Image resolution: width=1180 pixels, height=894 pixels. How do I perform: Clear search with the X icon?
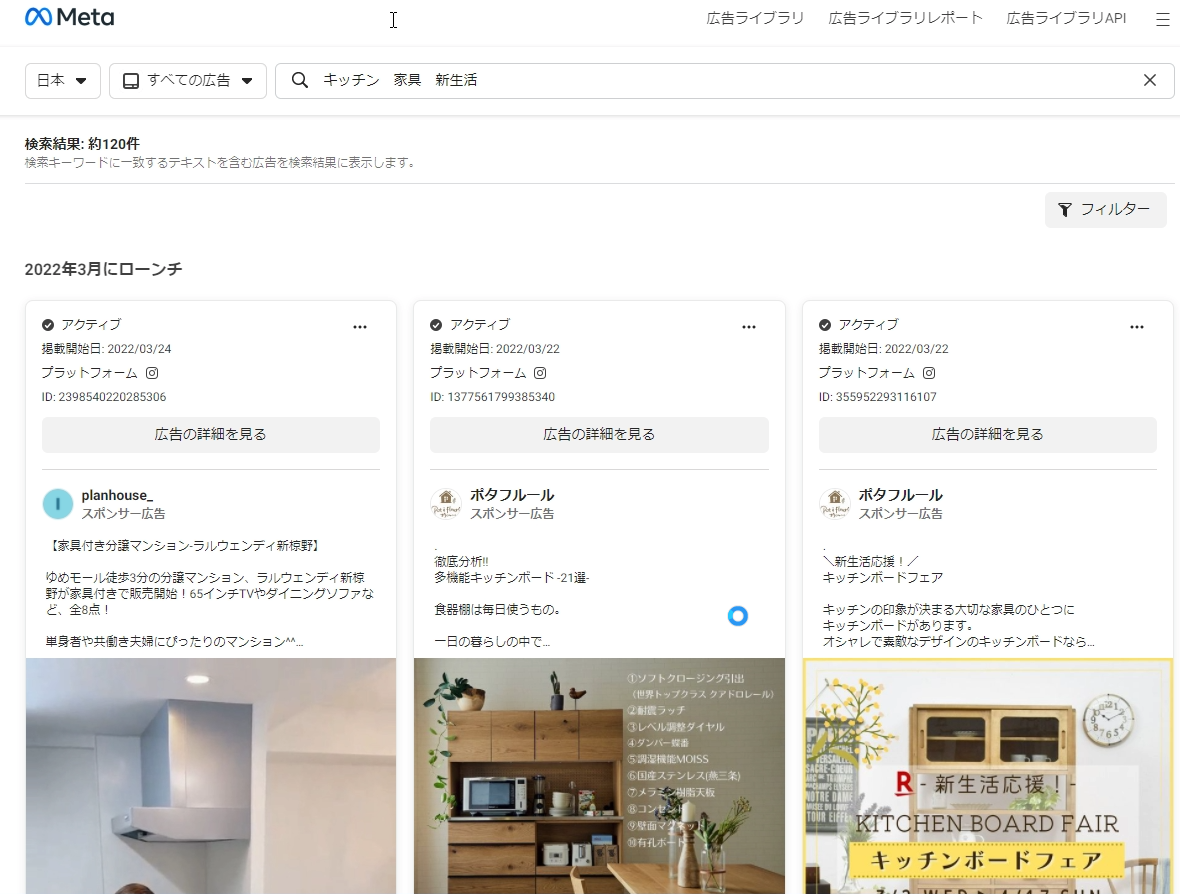[x=1149, y=80]
